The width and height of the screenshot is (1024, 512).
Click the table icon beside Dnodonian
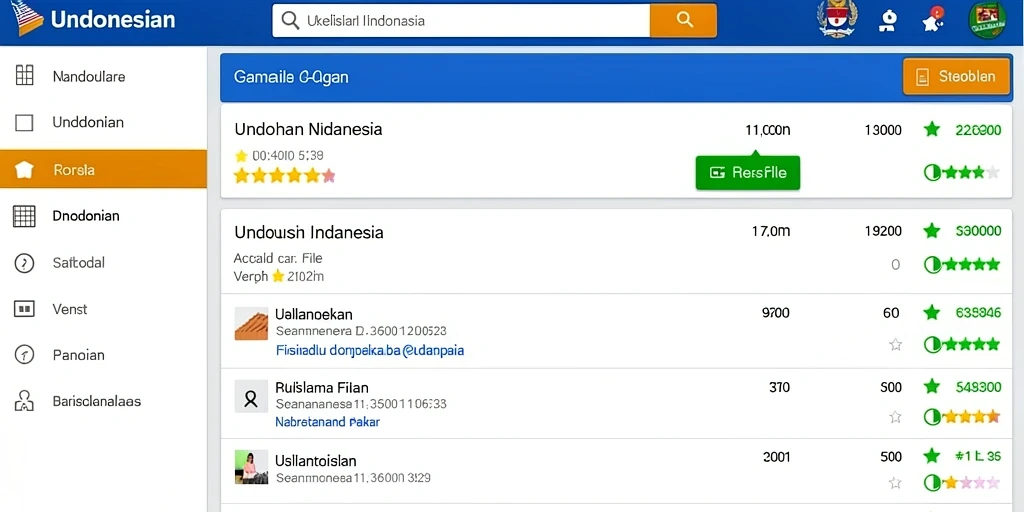pyautogui.click(x=24, y=216)
